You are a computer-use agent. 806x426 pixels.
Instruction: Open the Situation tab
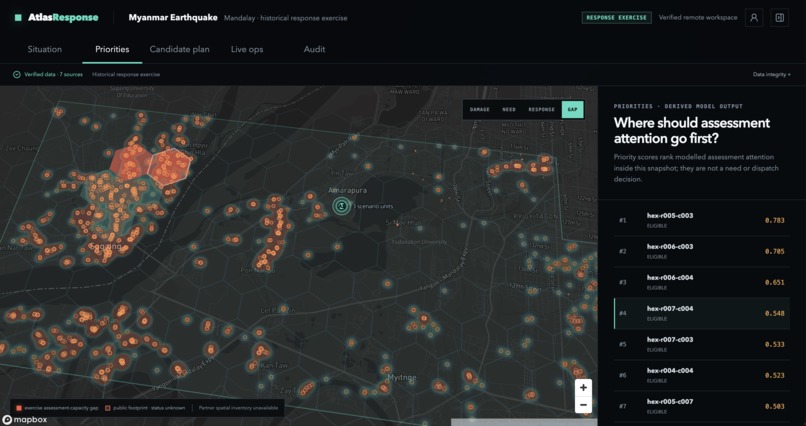45,49
